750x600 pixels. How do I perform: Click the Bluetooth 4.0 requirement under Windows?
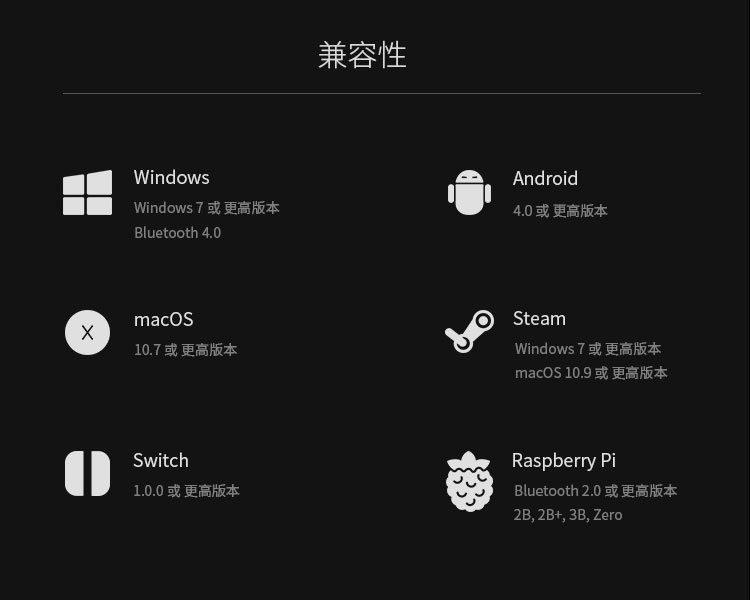click(x=177, y=233)
